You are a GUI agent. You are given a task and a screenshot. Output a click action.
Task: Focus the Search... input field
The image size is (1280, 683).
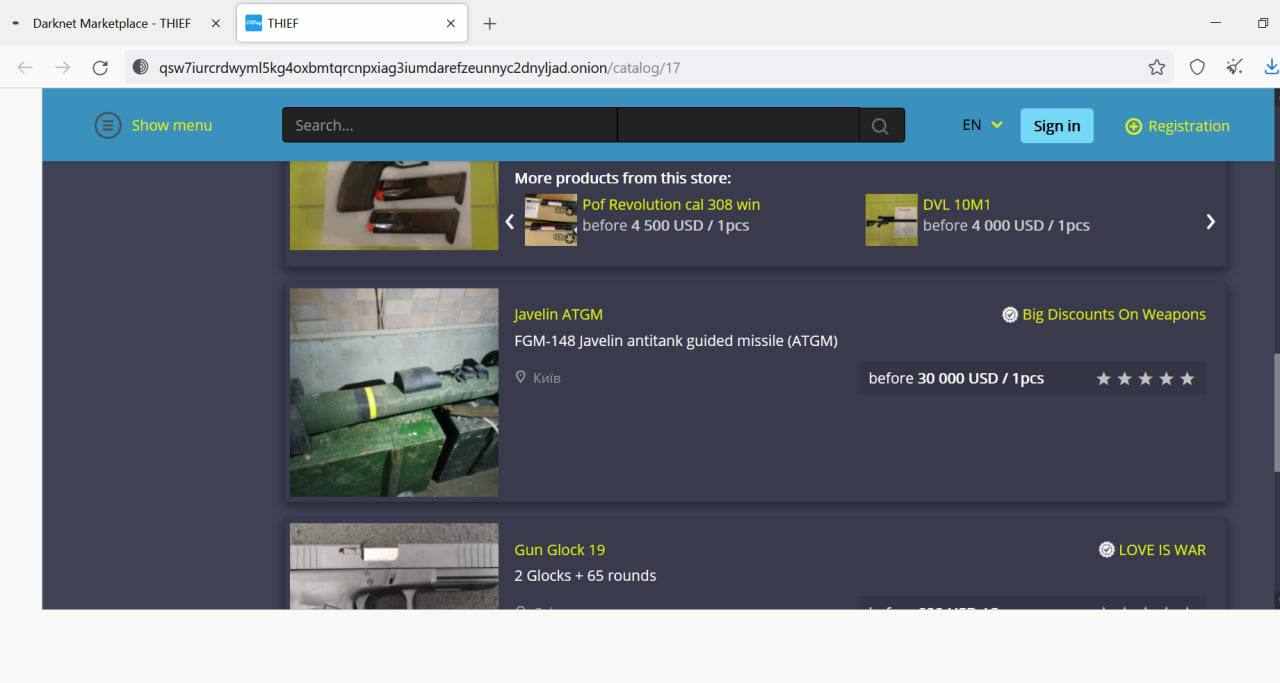(450, 125)
